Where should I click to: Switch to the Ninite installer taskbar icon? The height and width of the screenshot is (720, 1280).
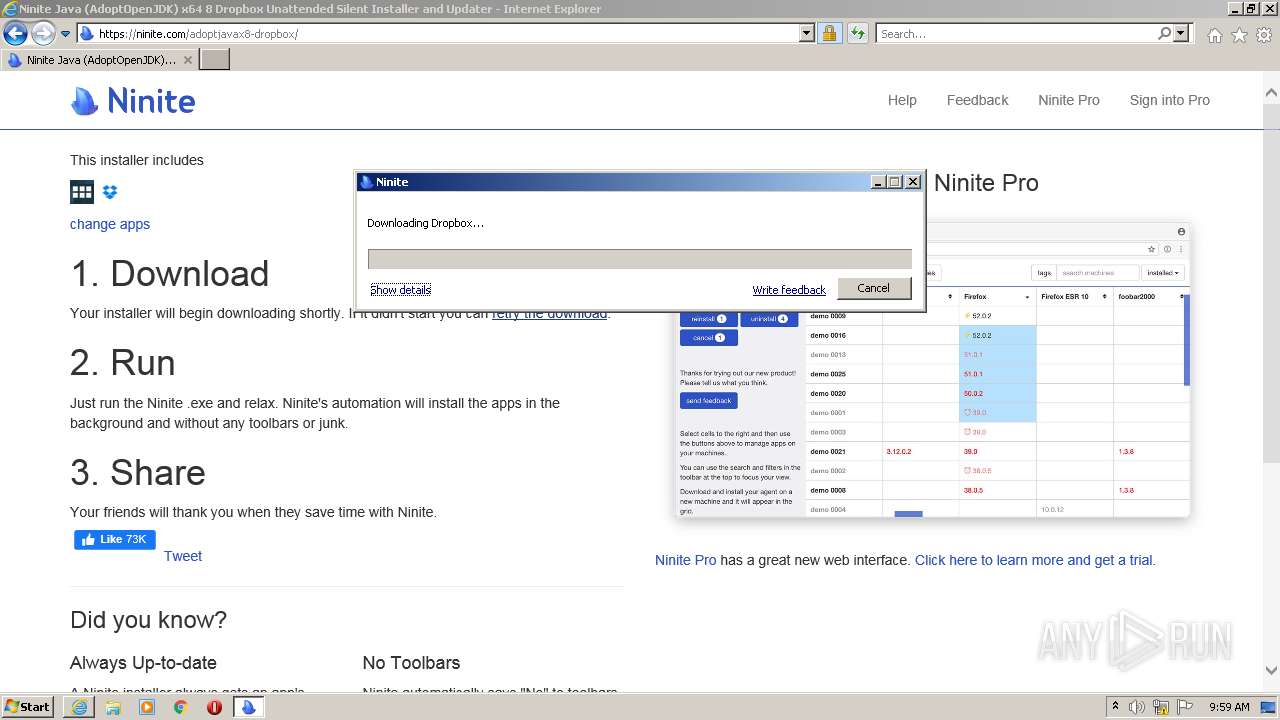(248, 707)
